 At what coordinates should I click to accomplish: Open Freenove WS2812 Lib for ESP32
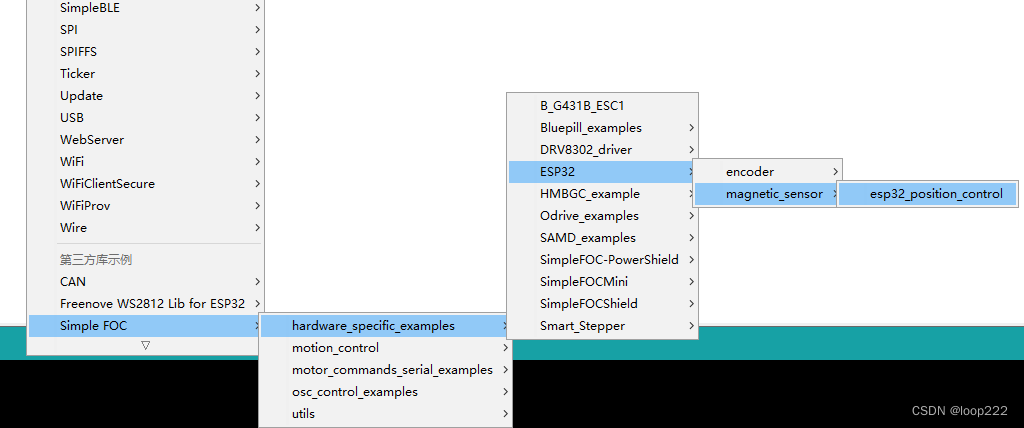tap(145, 304)
